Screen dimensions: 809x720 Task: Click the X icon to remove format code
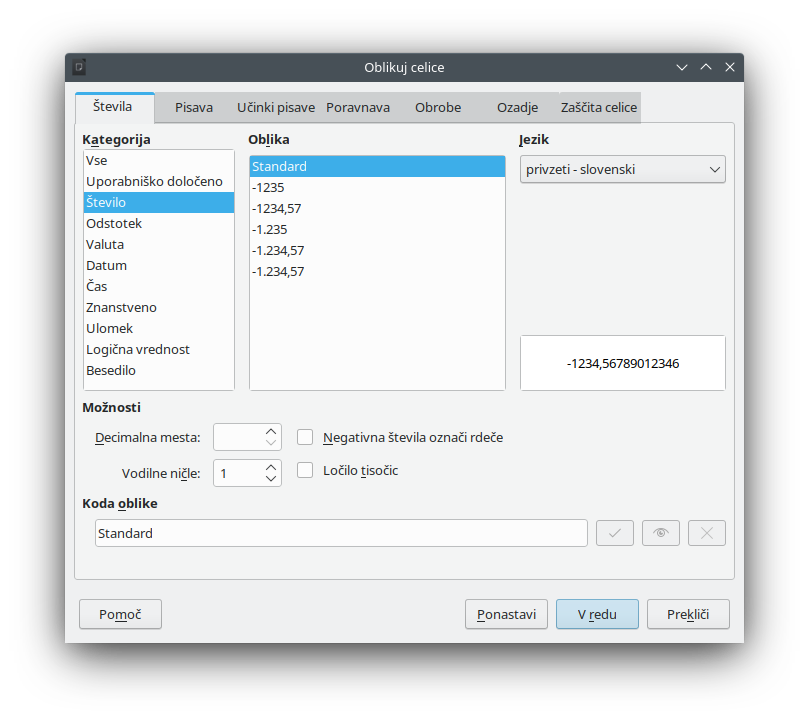(x=706, y=533)
